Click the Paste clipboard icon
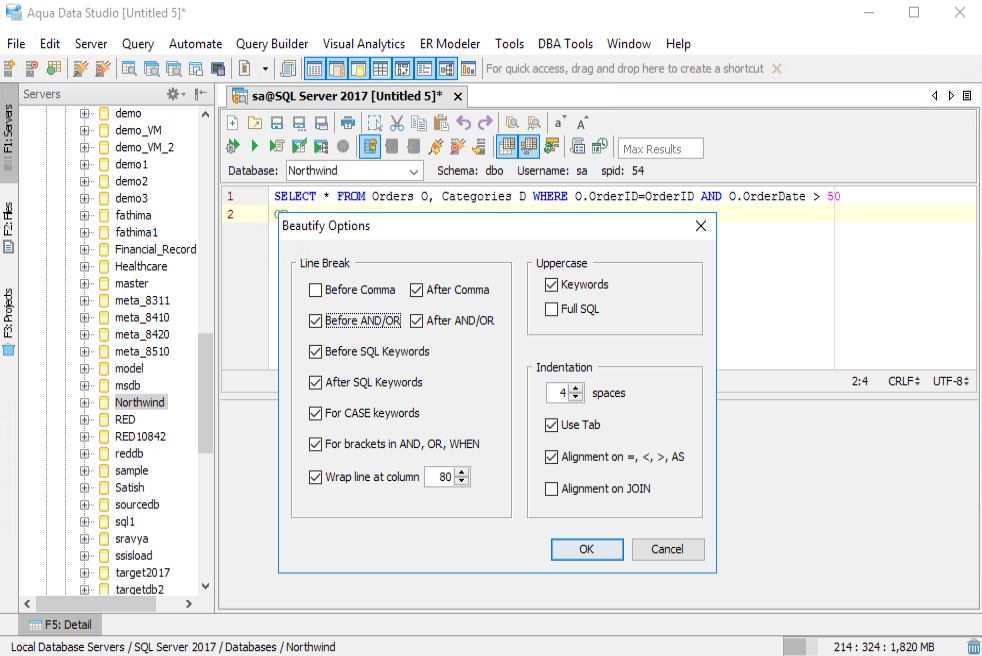Screen dimensions: 982x656 click(x=441, y=123)
